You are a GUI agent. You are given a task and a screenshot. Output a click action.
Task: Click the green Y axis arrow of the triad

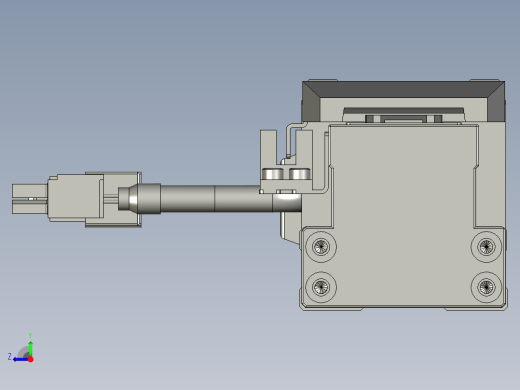[x=30, y=348]
